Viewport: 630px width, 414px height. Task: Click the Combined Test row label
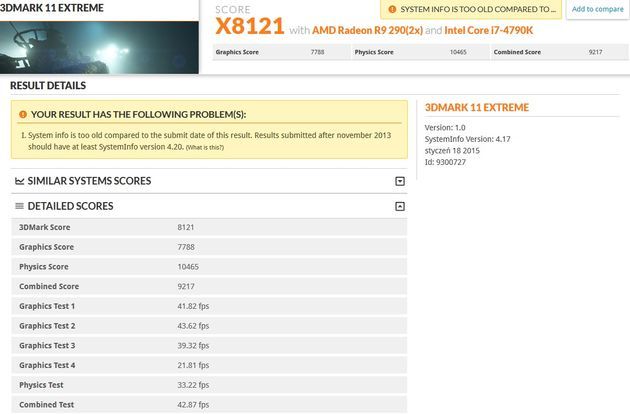coord(47,405)
